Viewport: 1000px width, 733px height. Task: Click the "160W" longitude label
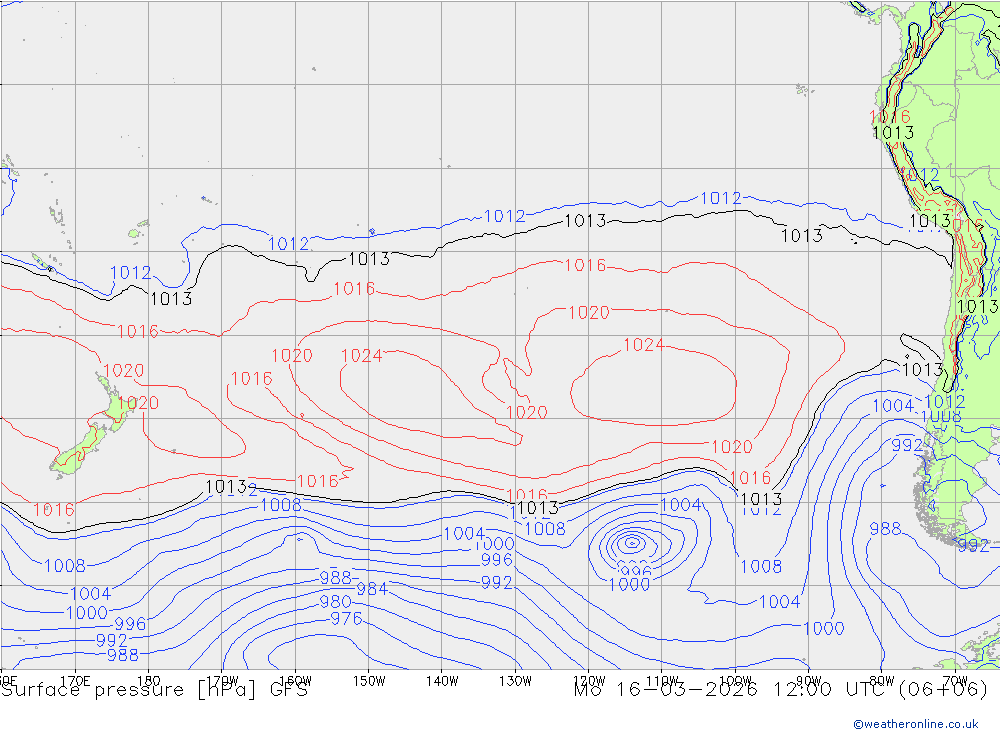coord(295,681)
